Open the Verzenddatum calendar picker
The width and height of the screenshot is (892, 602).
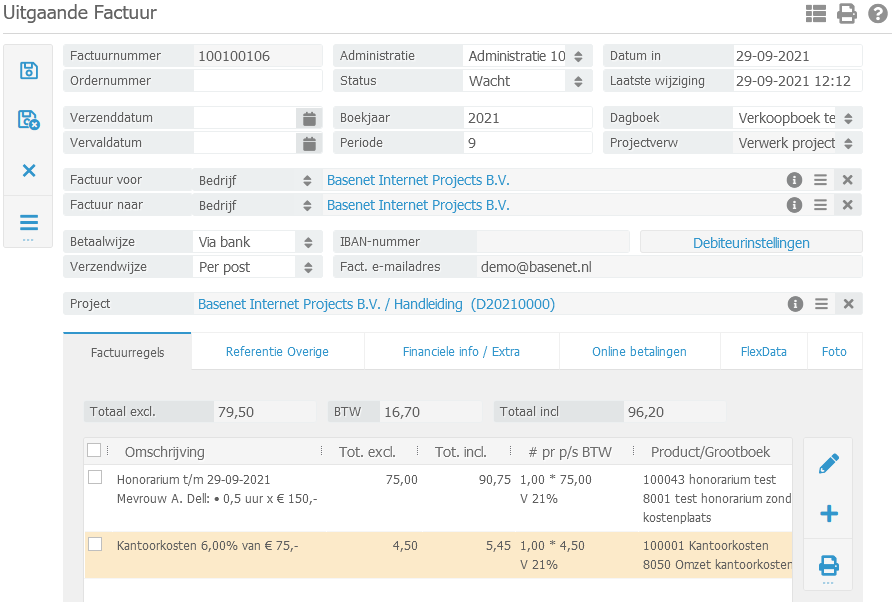310,118
